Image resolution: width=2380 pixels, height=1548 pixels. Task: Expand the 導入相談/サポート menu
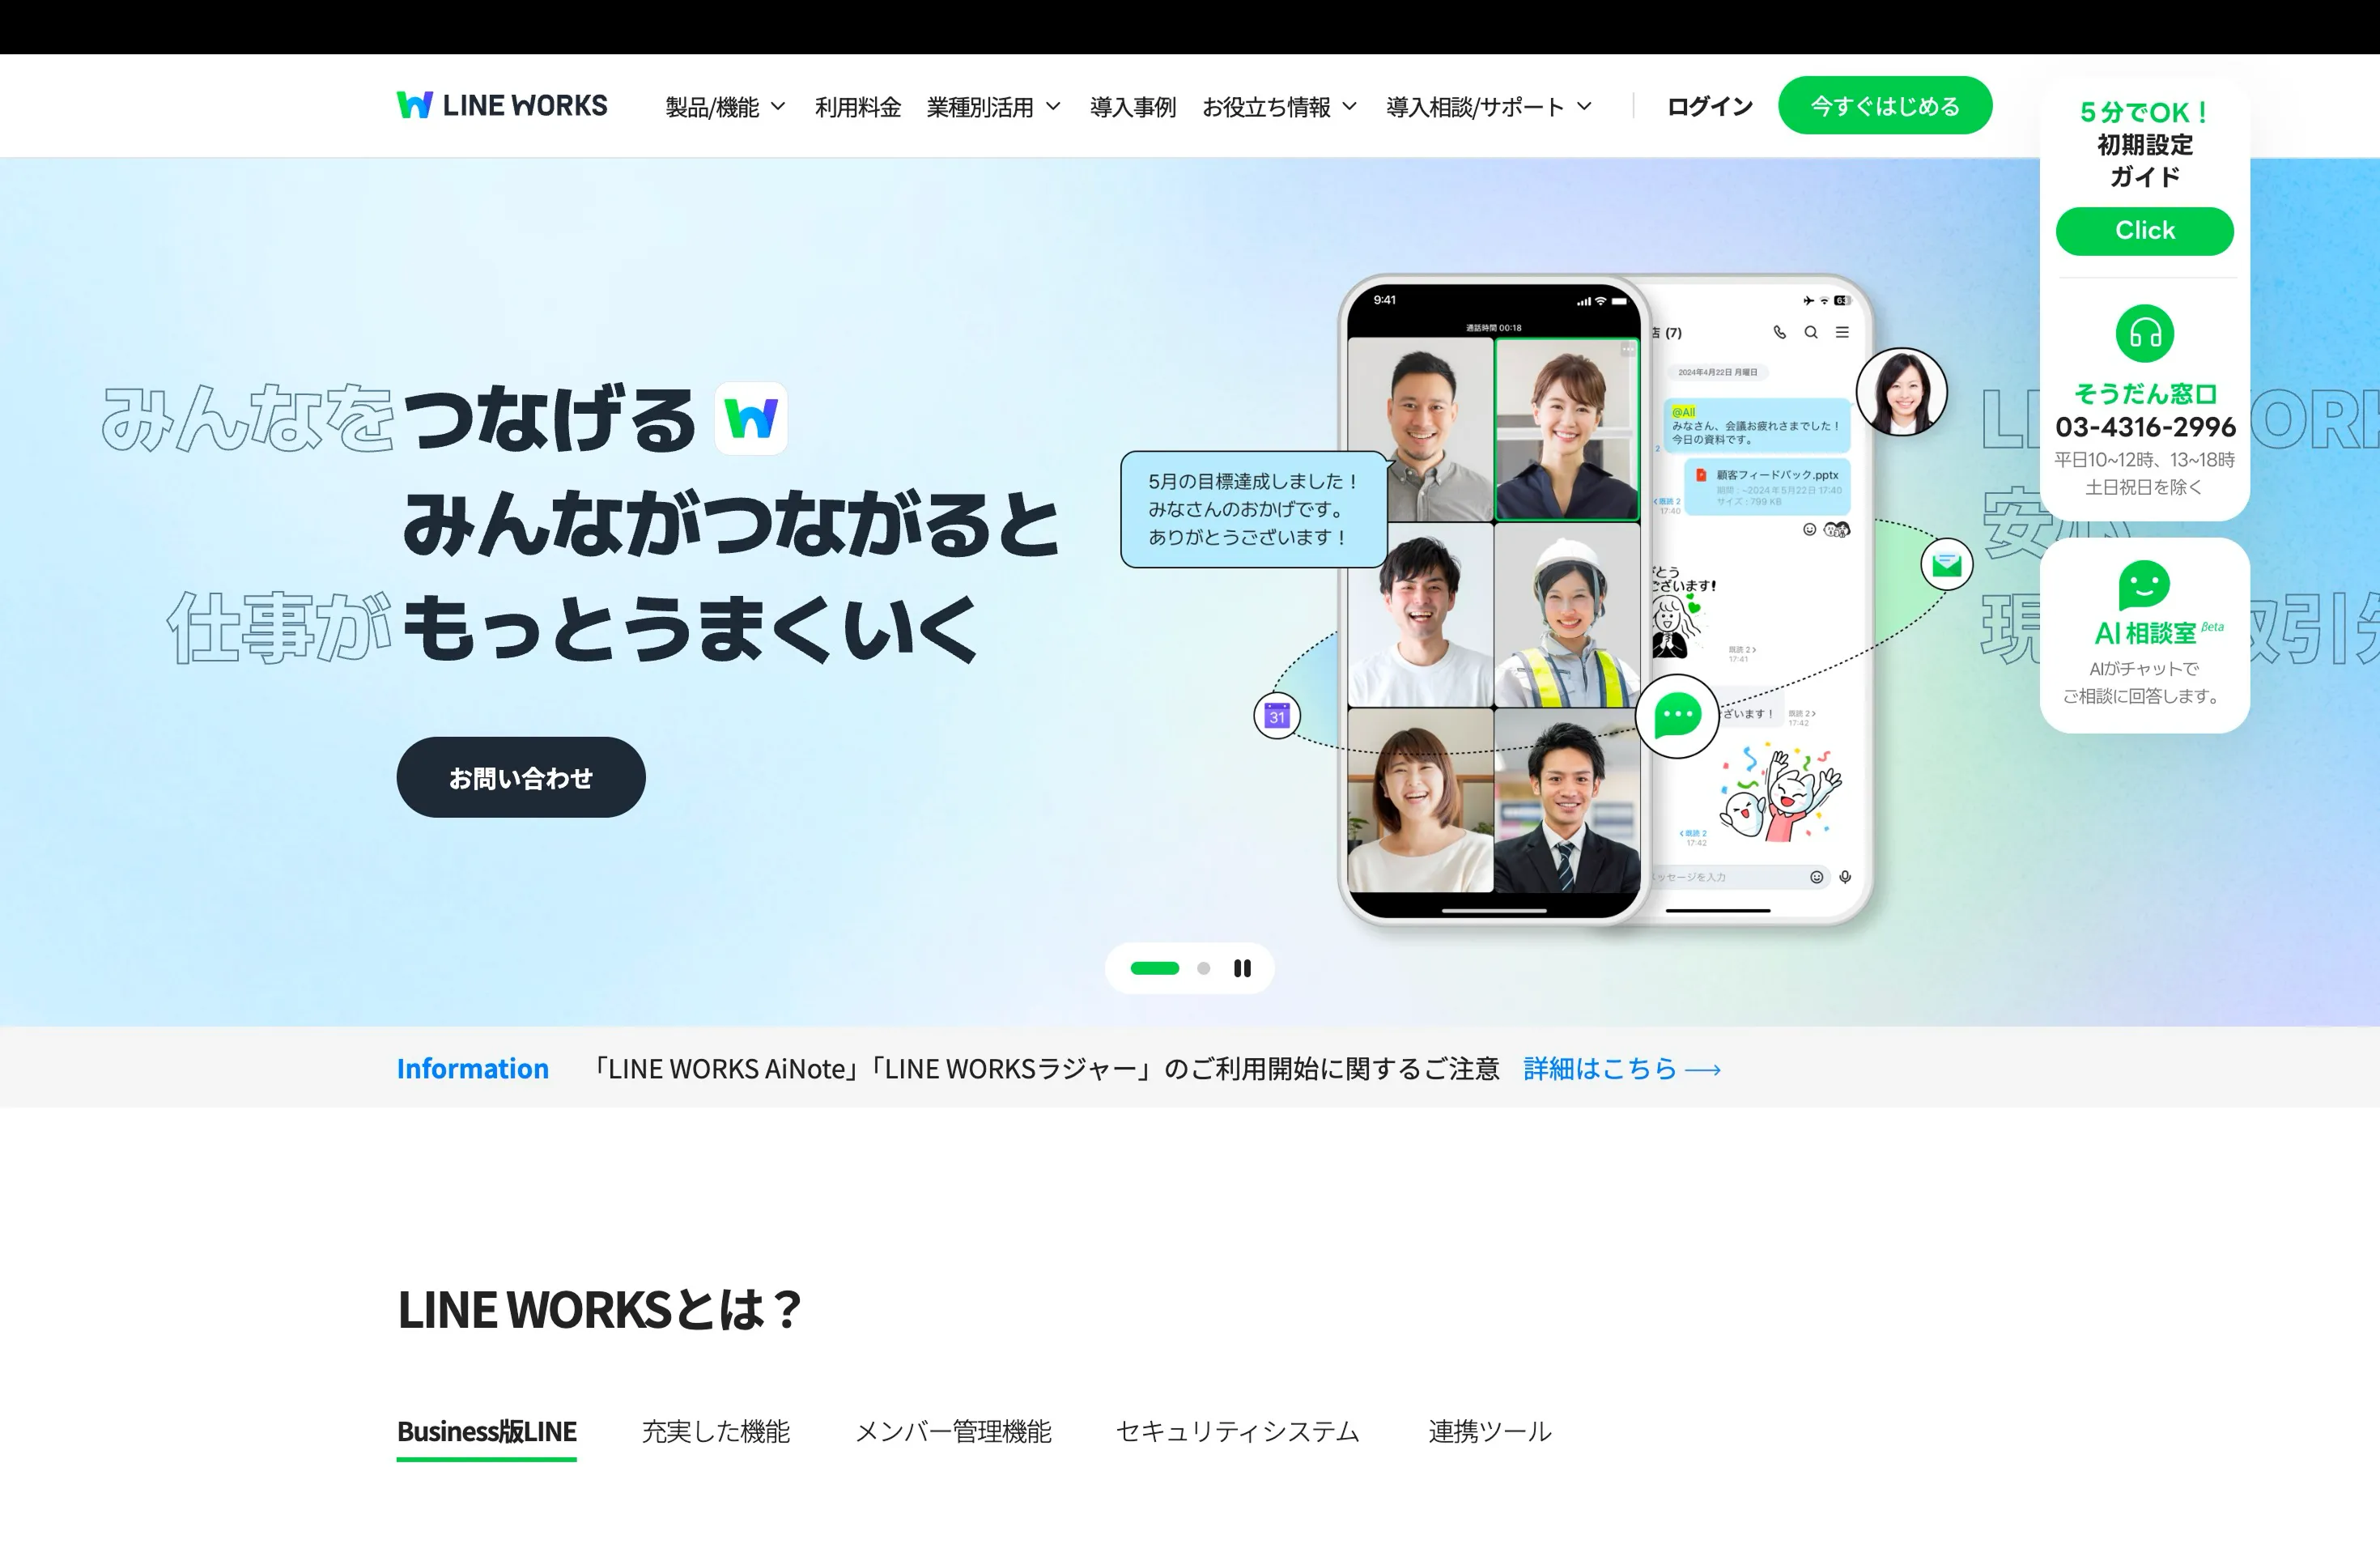(1489, 106)
